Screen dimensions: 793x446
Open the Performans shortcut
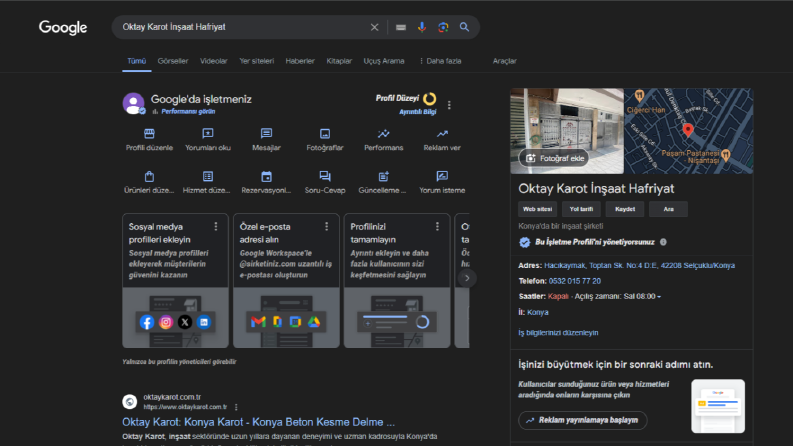pos(384,140)
